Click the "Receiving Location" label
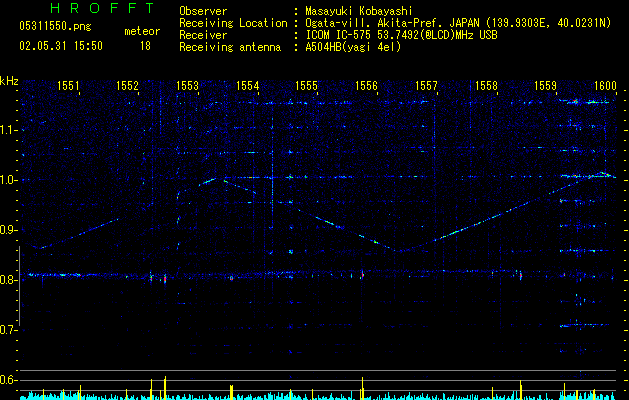 coord(233,23)
